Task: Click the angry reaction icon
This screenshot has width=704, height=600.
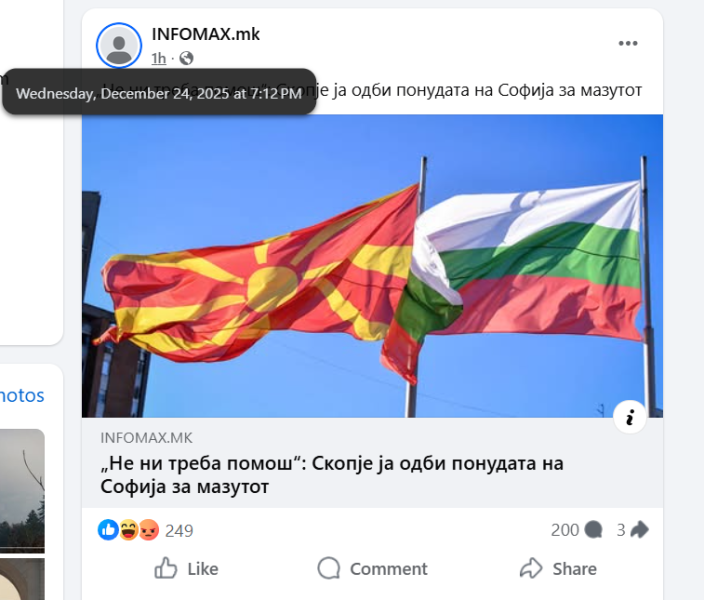Action: pyautogui.click(x=149, y=530)
